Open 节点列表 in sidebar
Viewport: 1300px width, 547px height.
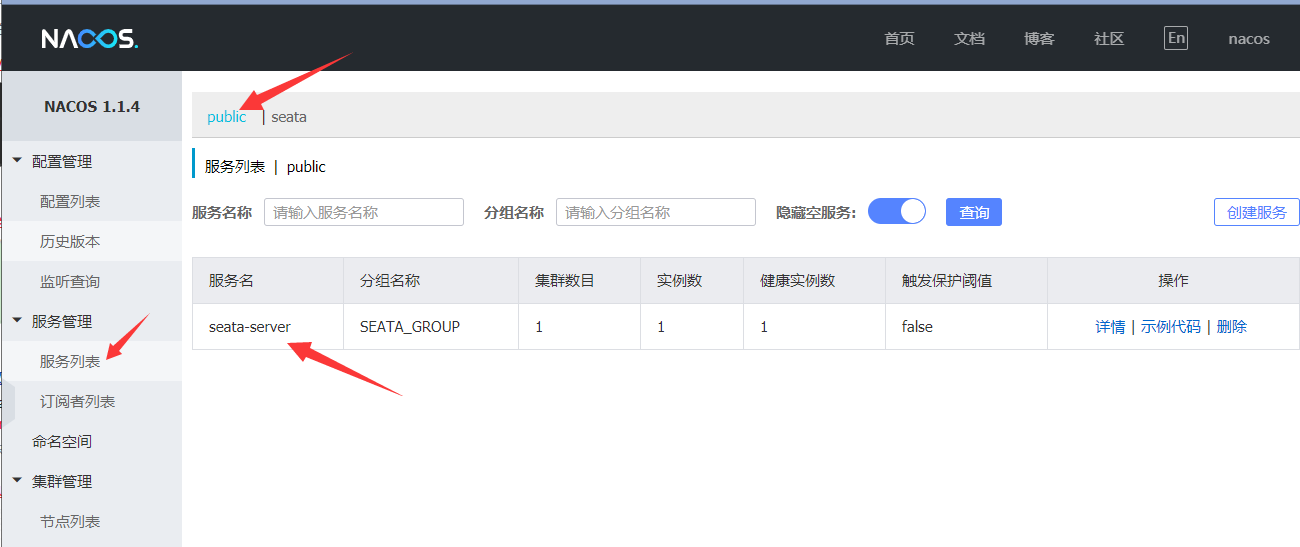[70, 521]
